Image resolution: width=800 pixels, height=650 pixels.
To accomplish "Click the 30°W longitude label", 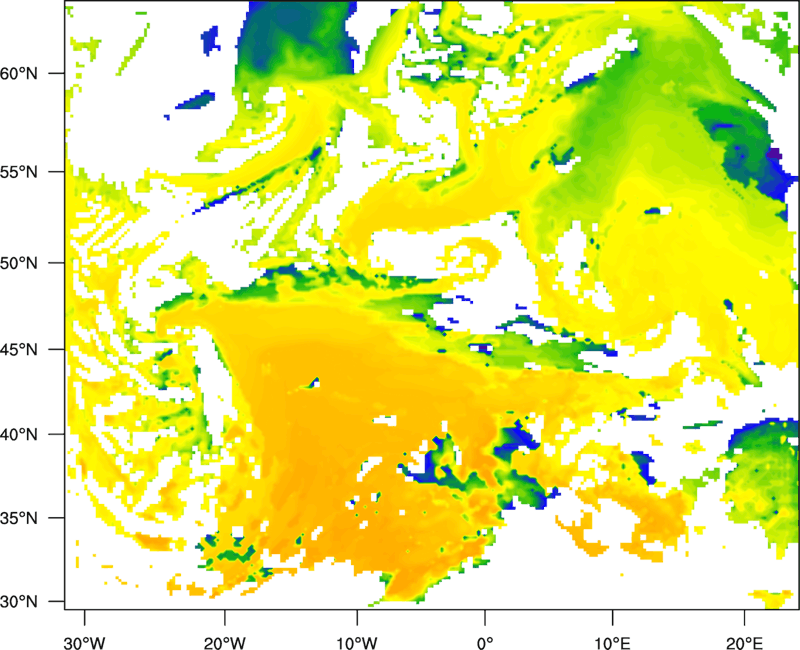I will [84, 643].
